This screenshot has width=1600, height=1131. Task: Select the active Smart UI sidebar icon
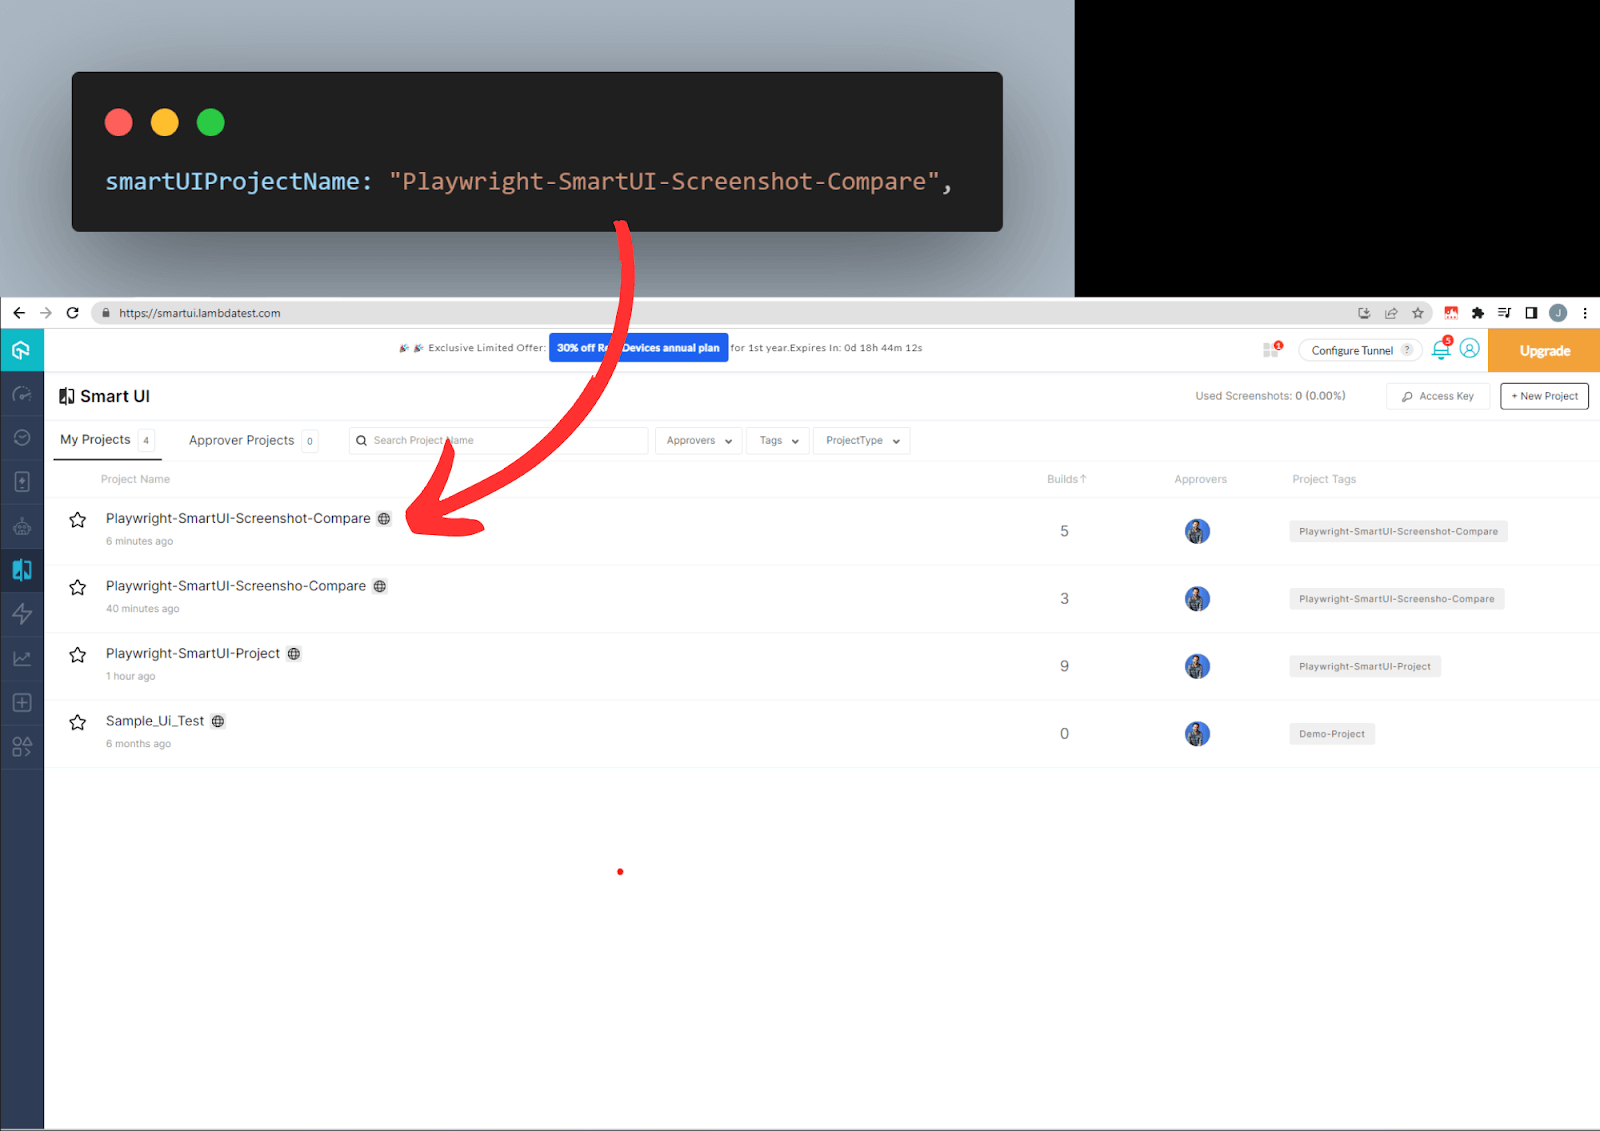21,570
